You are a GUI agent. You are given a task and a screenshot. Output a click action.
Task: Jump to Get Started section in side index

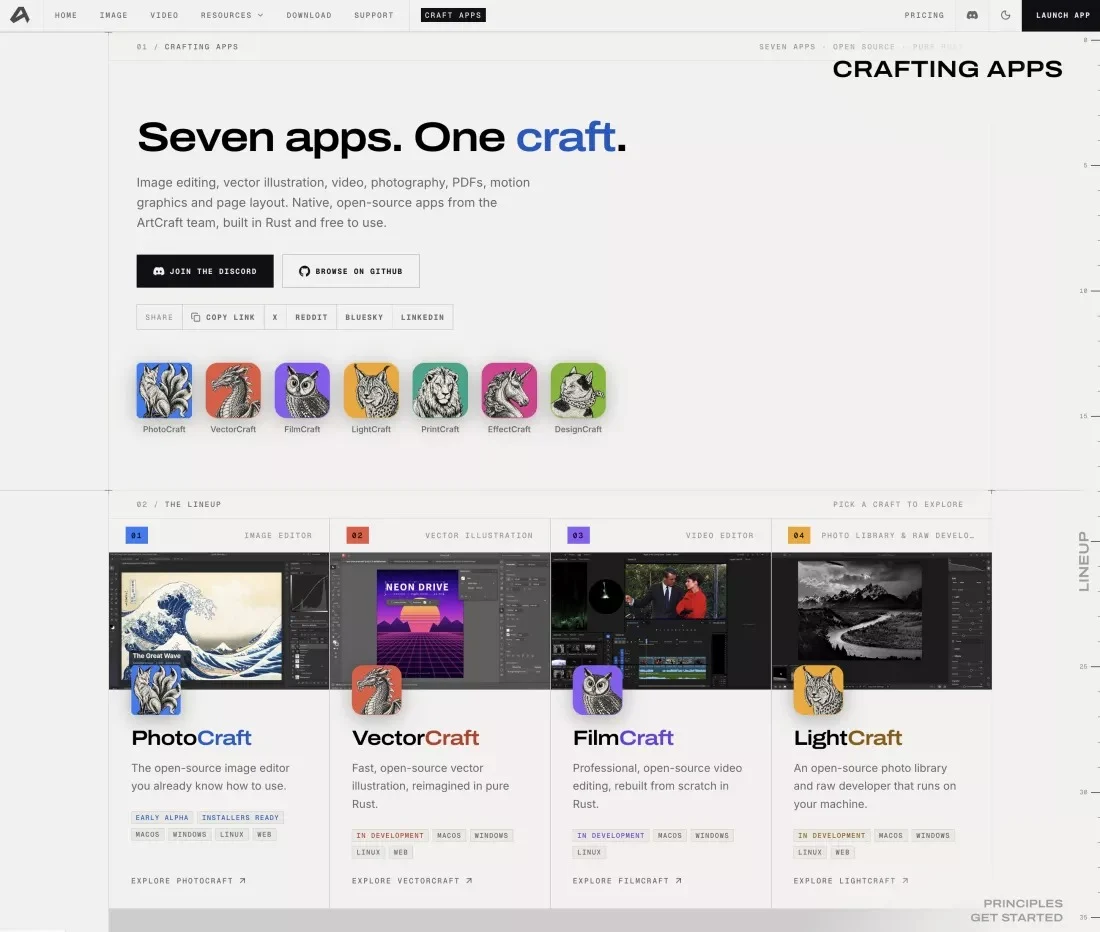pyautogui.click(x=1017, y=917)
